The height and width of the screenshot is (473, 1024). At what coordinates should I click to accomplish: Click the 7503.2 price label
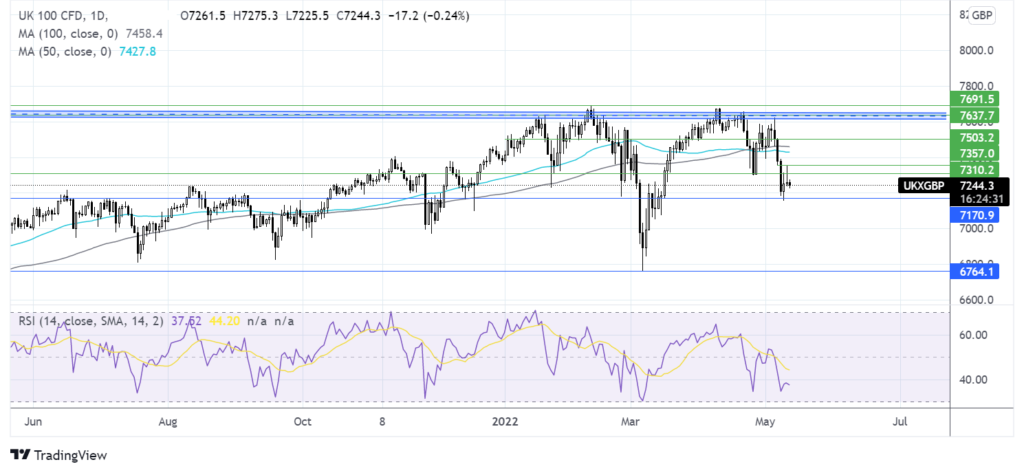pos(972,137)
